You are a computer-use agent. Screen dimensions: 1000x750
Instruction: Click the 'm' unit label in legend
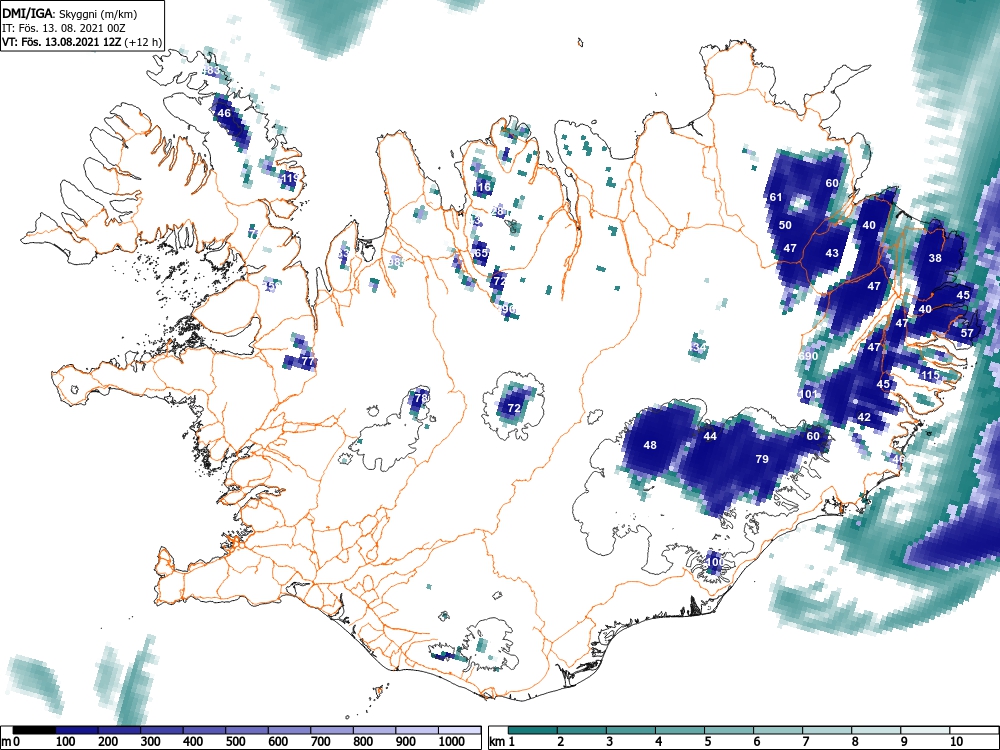tap(6, 742)
